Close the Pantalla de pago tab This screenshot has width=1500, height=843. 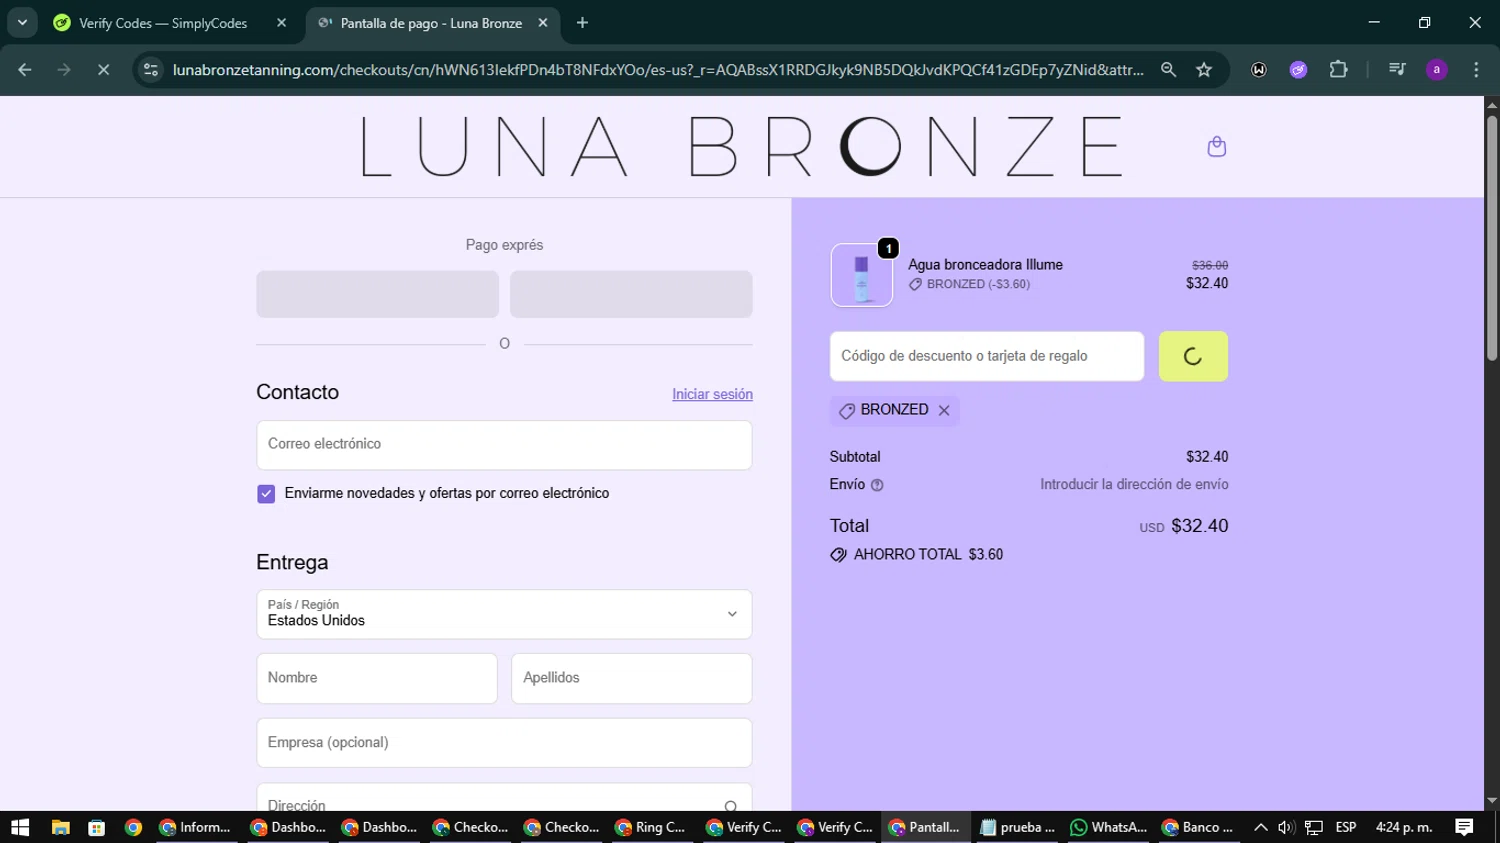tap(543, 22)
